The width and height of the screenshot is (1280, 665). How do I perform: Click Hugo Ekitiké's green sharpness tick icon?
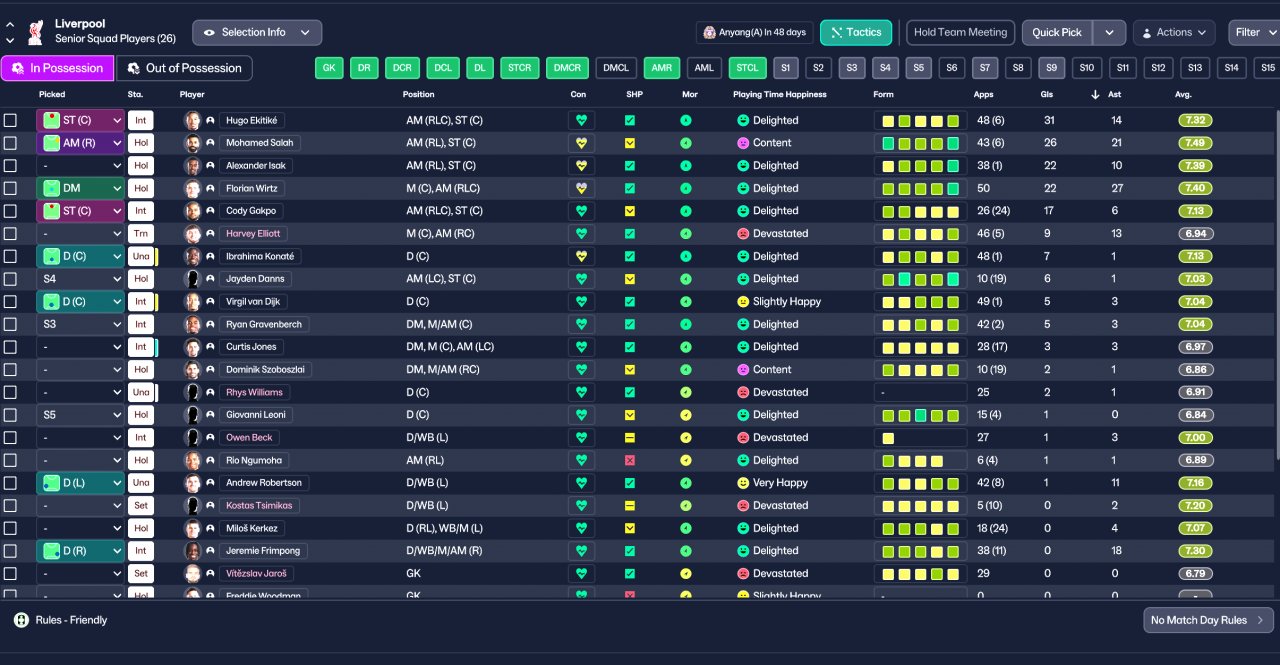(630, 120)
